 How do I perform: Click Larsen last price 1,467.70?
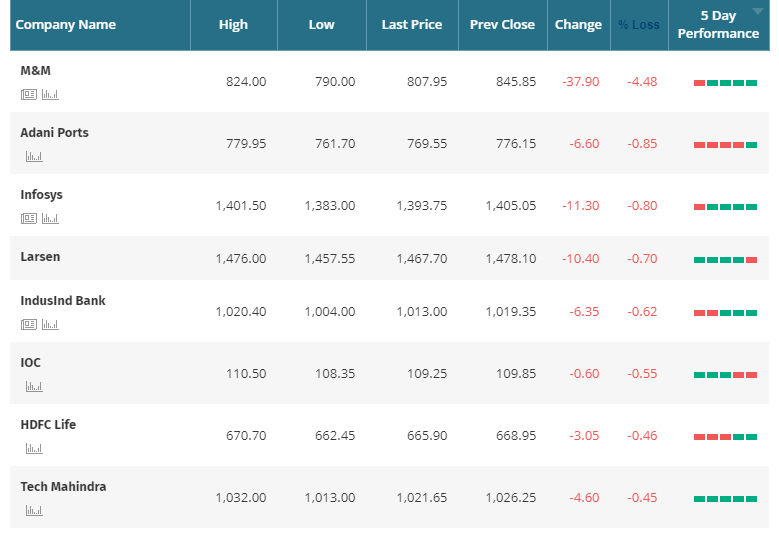[x=422, y=259]
